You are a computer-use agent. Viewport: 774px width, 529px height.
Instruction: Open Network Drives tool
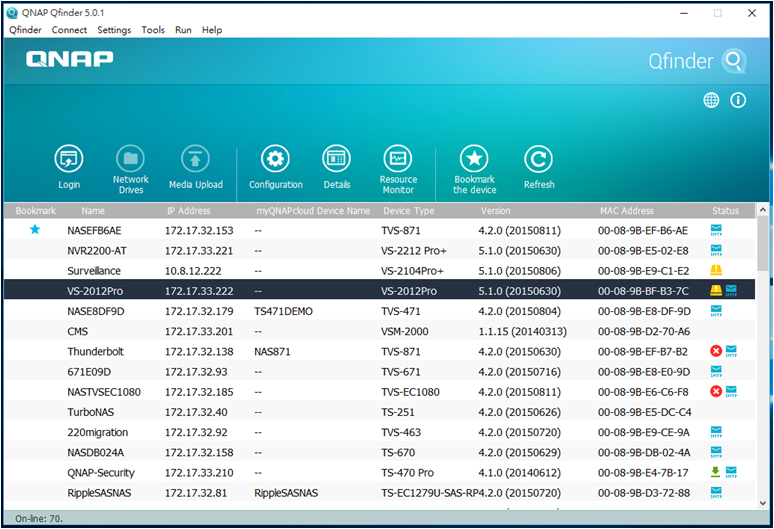tap(130, 159)
